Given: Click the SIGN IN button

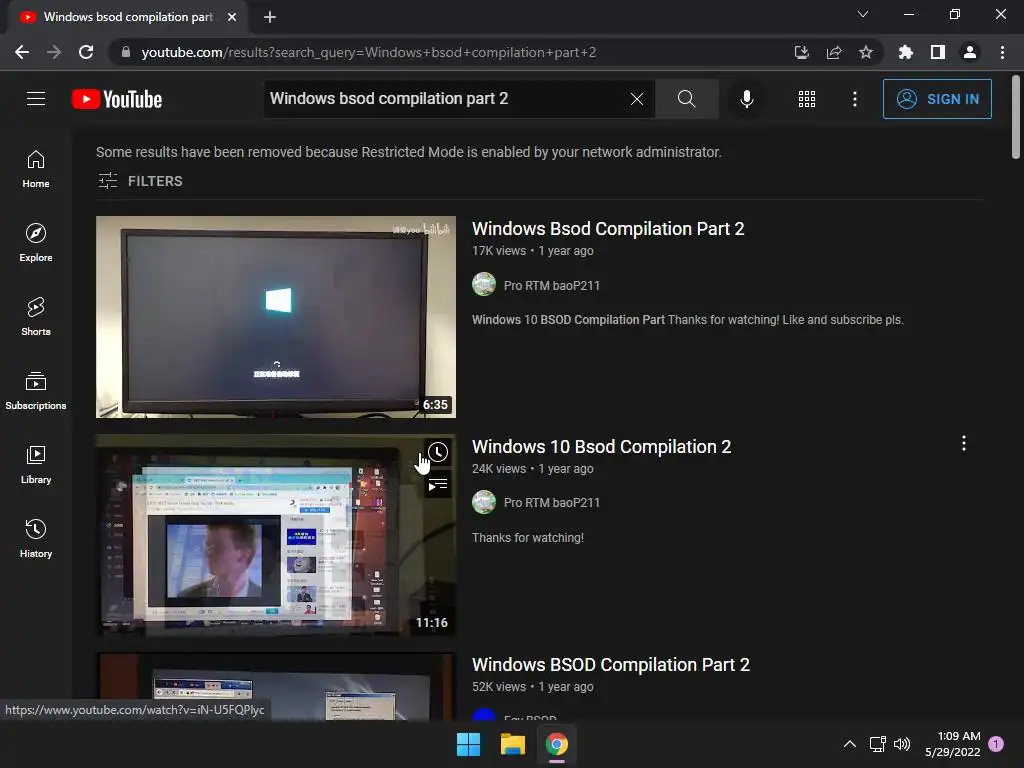Looking at the screenshot, I should pyautogui.click(x=936, y=99).
